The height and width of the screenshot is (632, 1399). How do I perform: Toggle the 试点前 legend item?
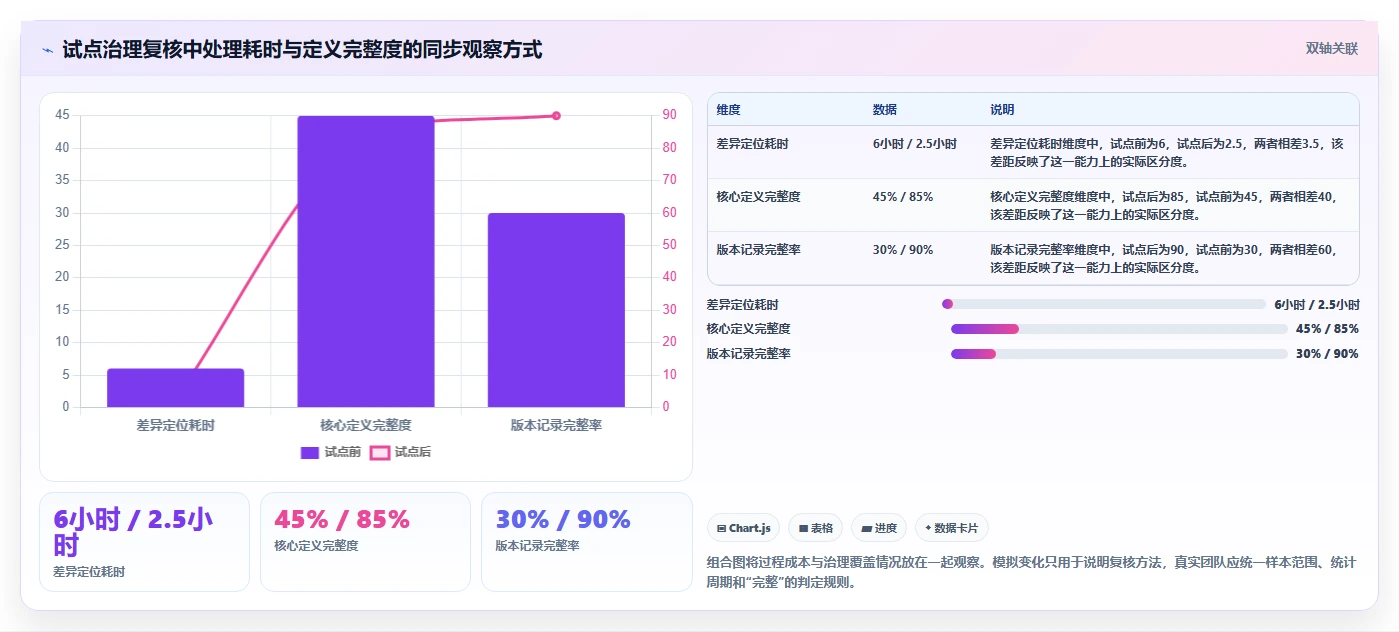[331, 452]
